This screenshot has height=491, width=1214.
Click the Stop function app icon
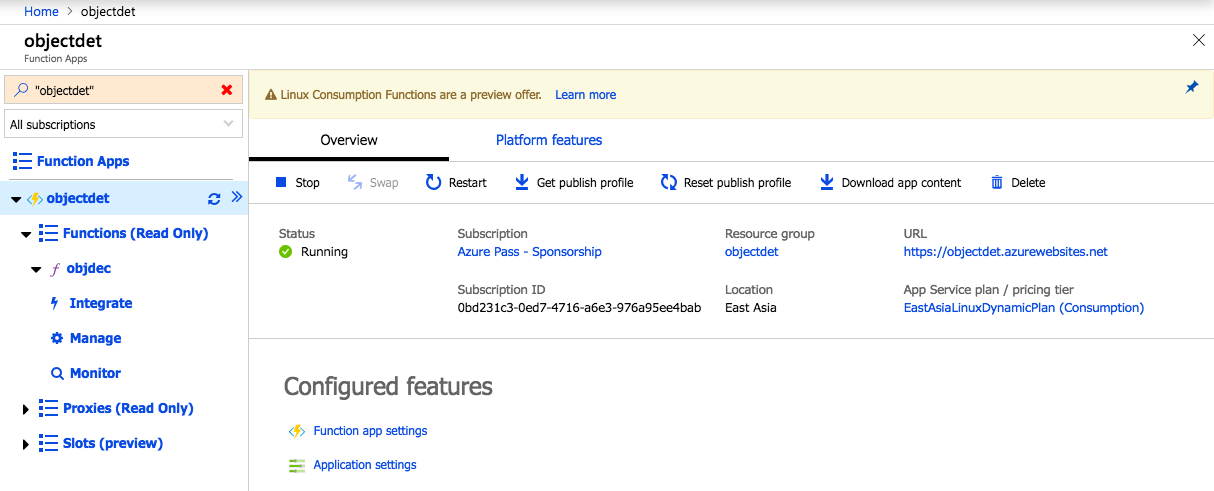click(x=281, y=182)
